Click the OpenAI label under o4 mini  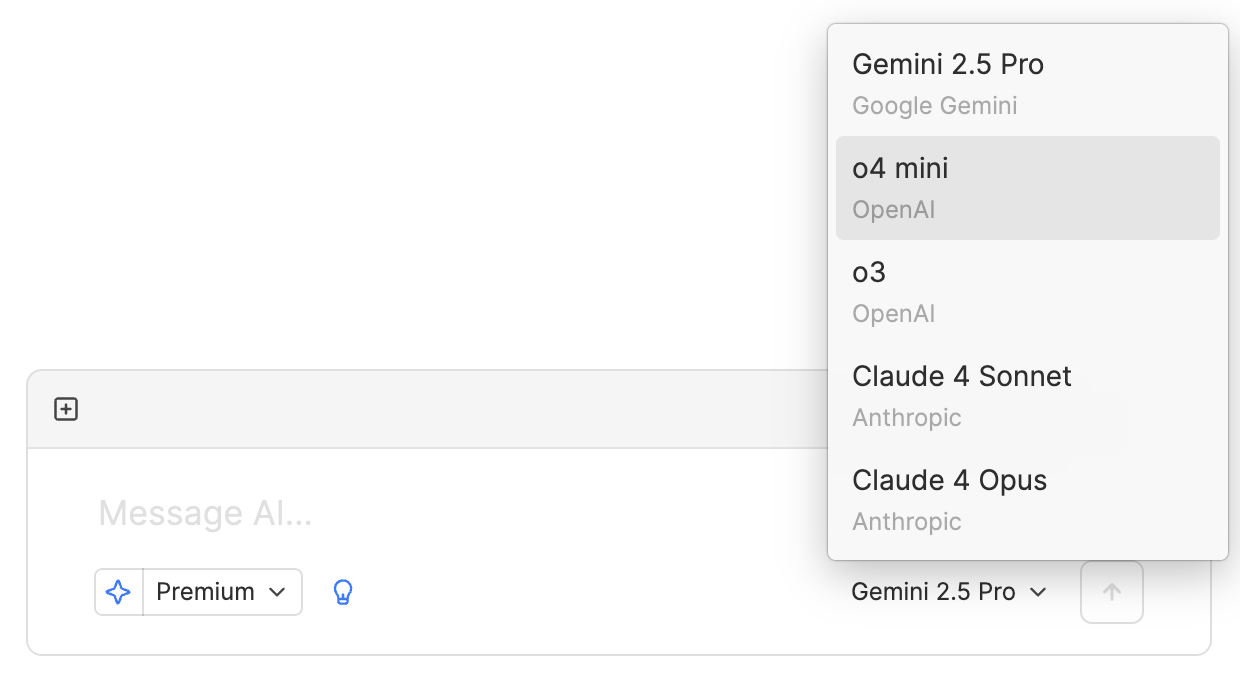(x=893, y=210)
